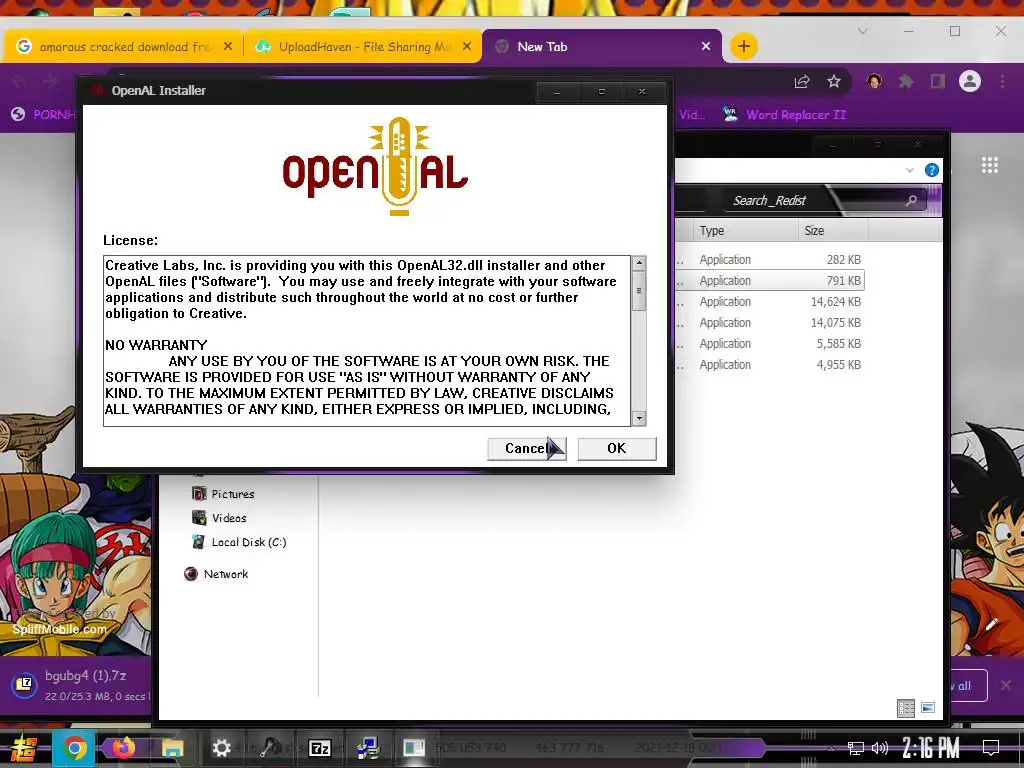
Task: Open Network in Explorer navigation pane
Action: point(216,574)
